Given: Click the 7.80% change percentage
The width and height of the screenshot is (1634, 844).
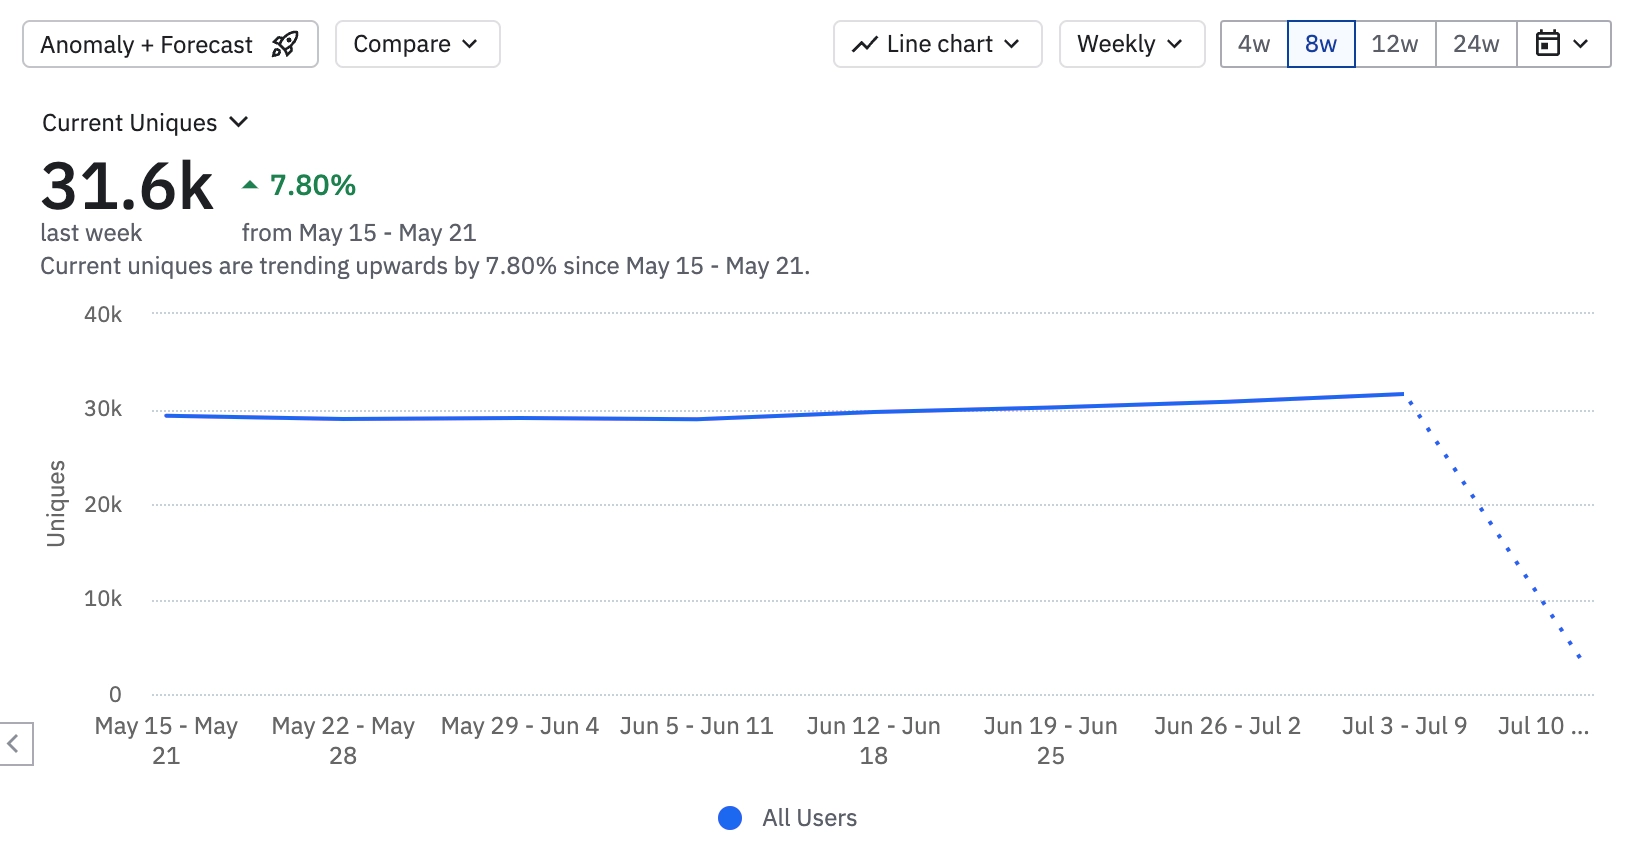Looking at the screenshot, I should point(313,185).
